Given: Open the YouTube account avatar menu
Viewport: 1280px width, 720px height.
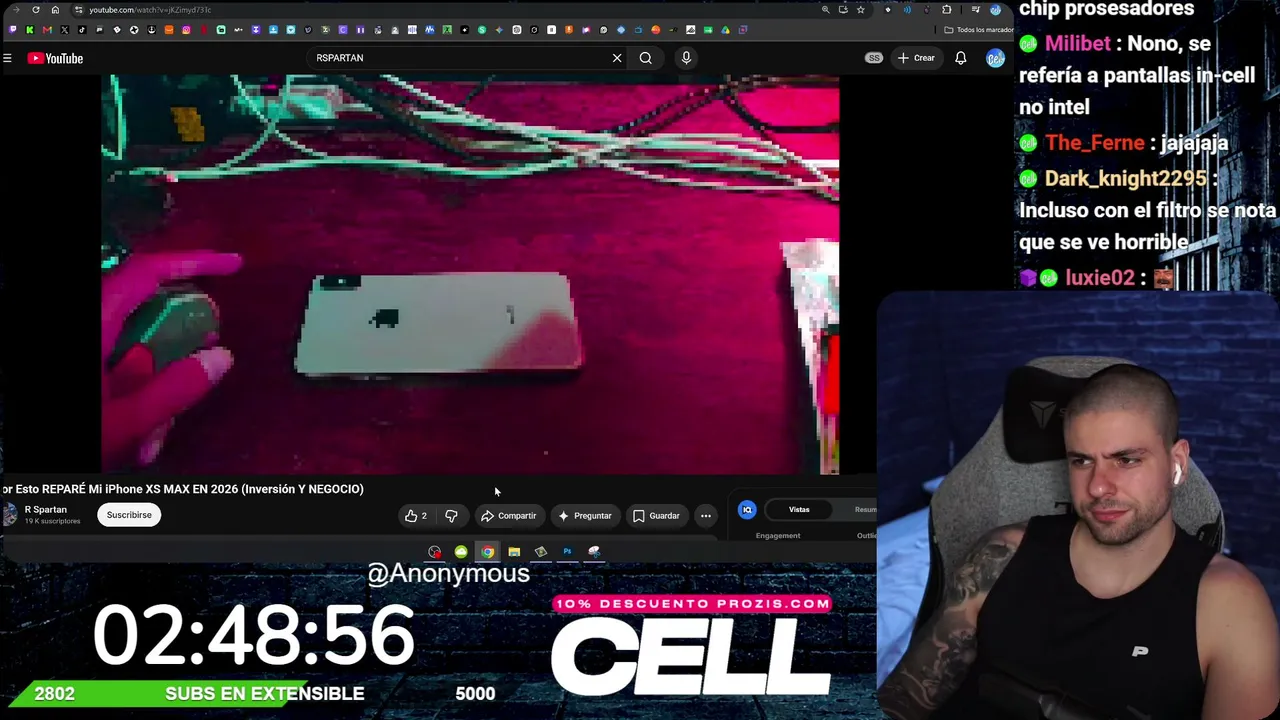Looking at the screenshot, I should click(995, 58).
